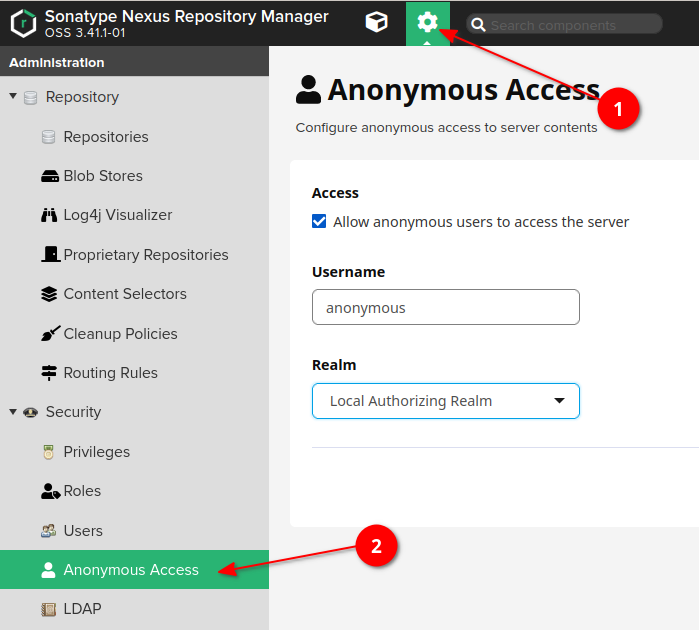Click the Roles user-tag icon

tap(50, 491)
